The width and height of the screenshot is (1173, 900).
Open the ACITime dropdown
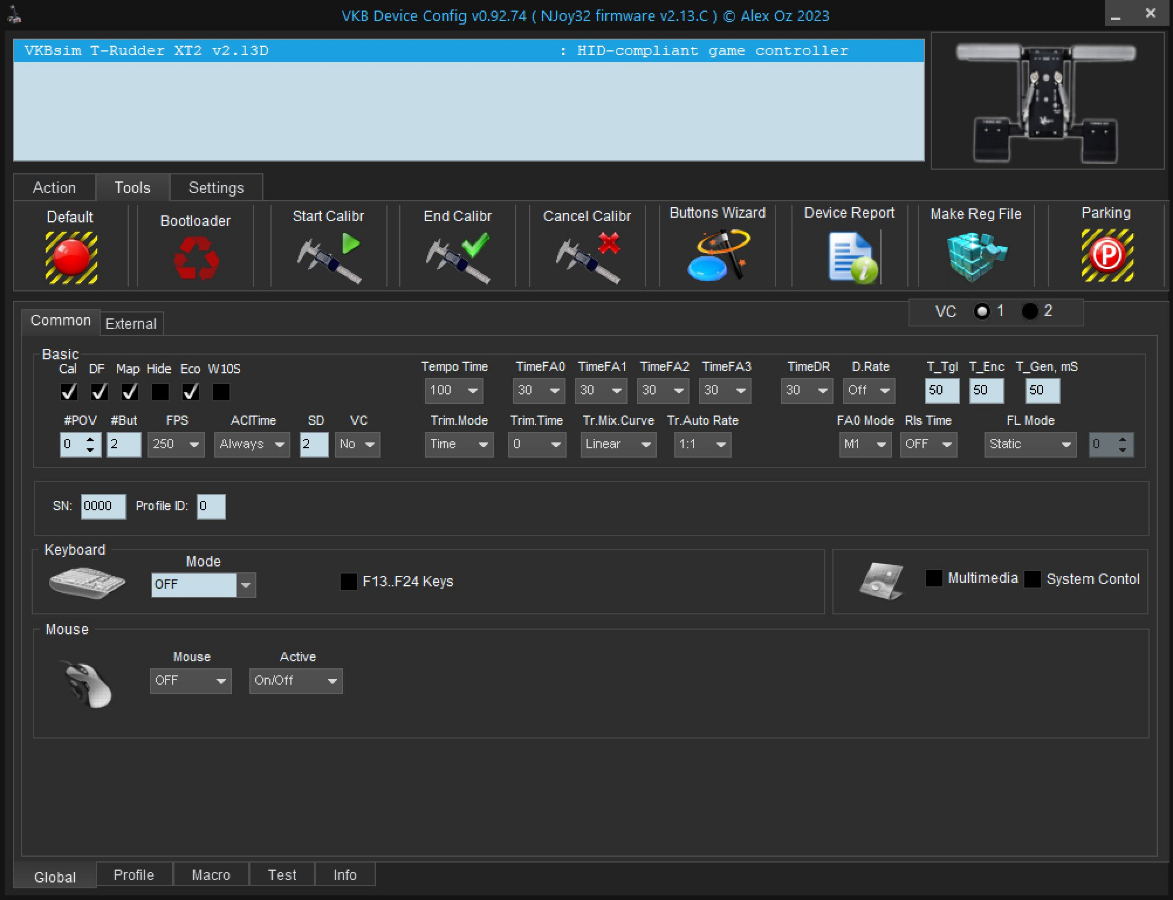point(252,444)
